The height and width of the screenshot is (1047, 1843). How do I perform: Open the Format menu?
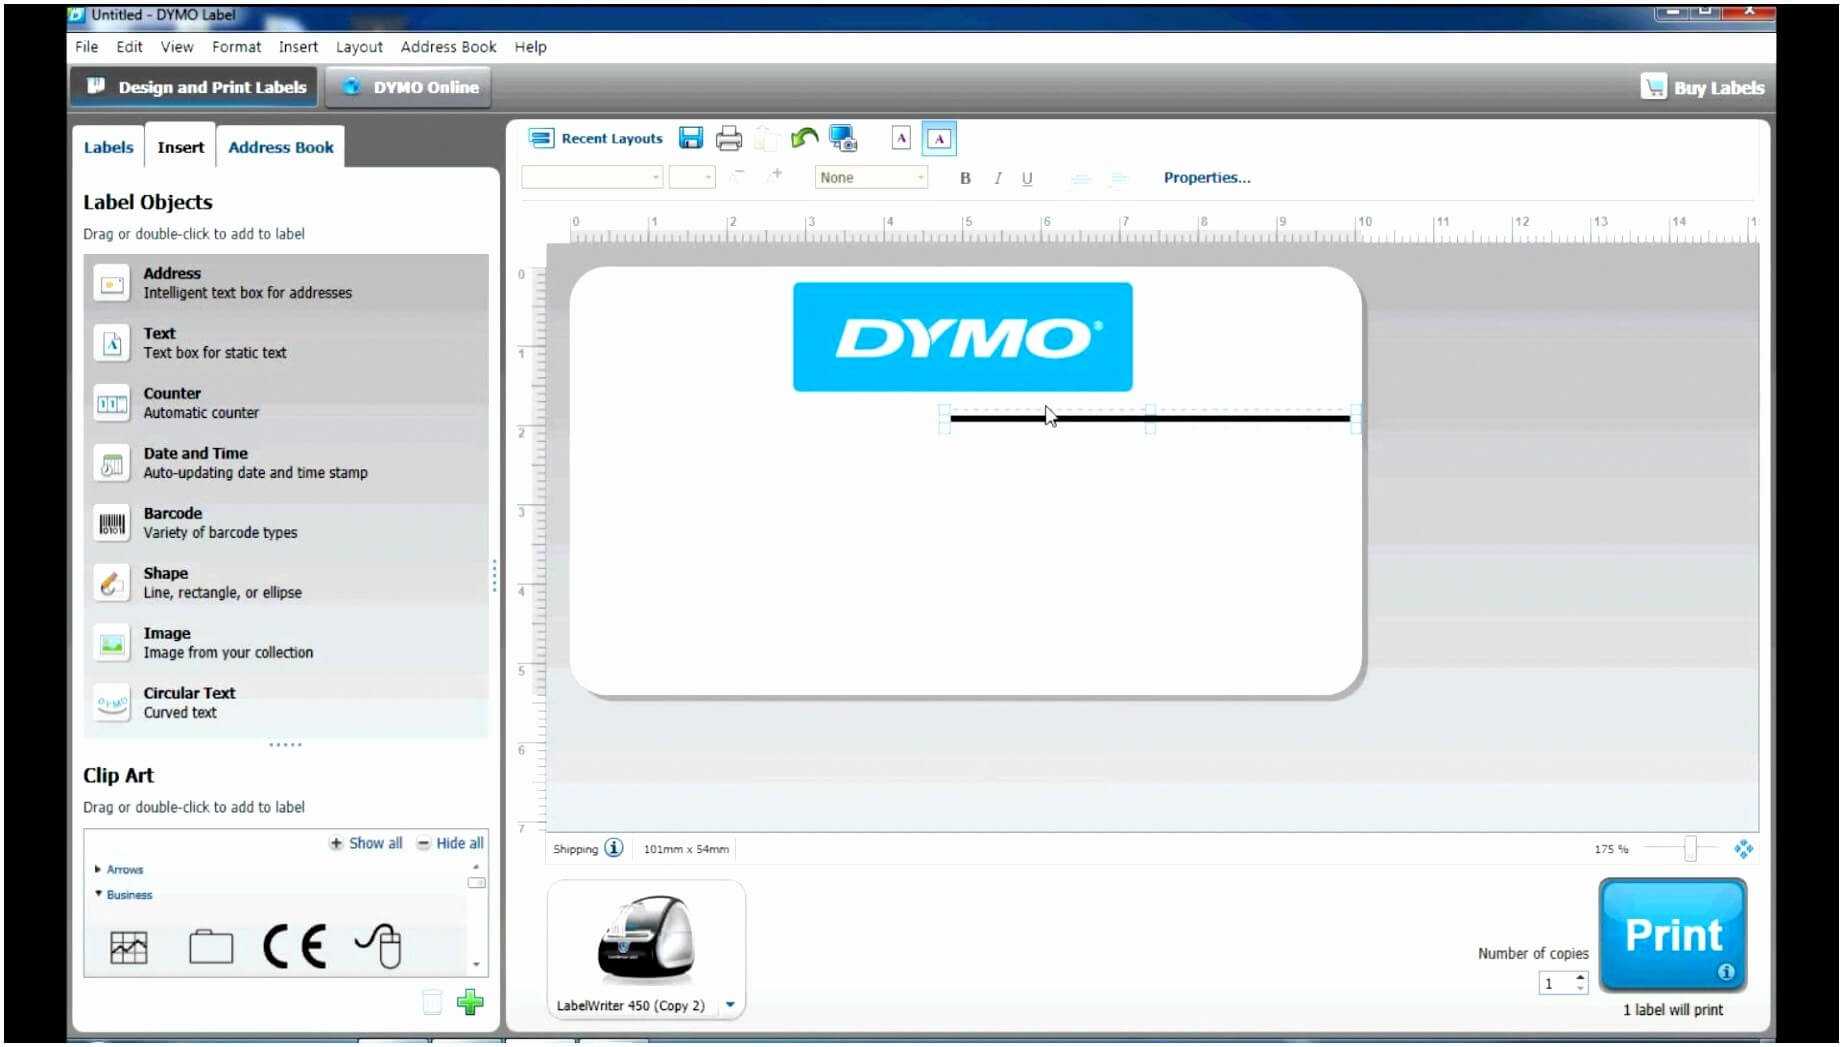click(x=236, y=47)
